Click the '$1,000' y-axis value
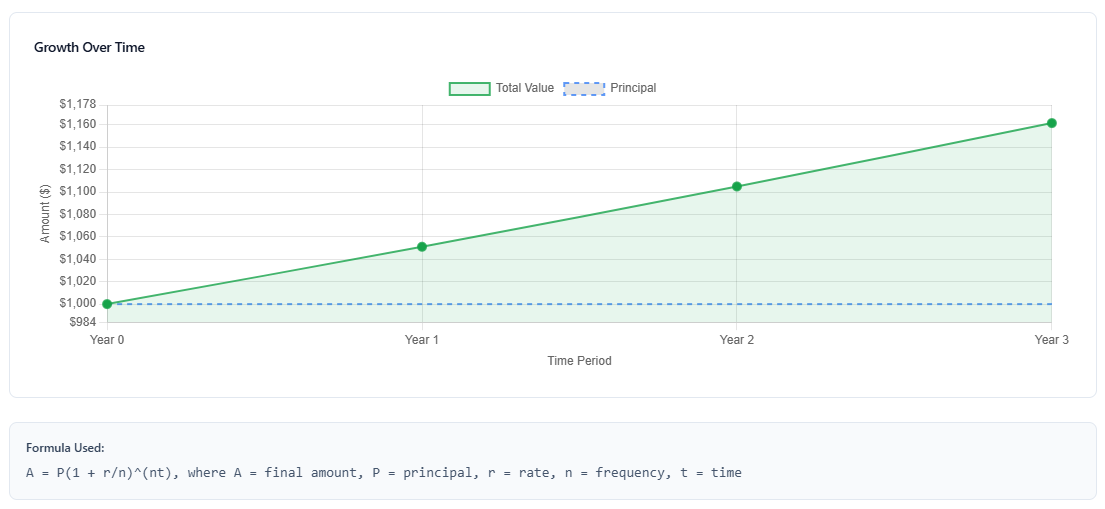 (78, 304)
